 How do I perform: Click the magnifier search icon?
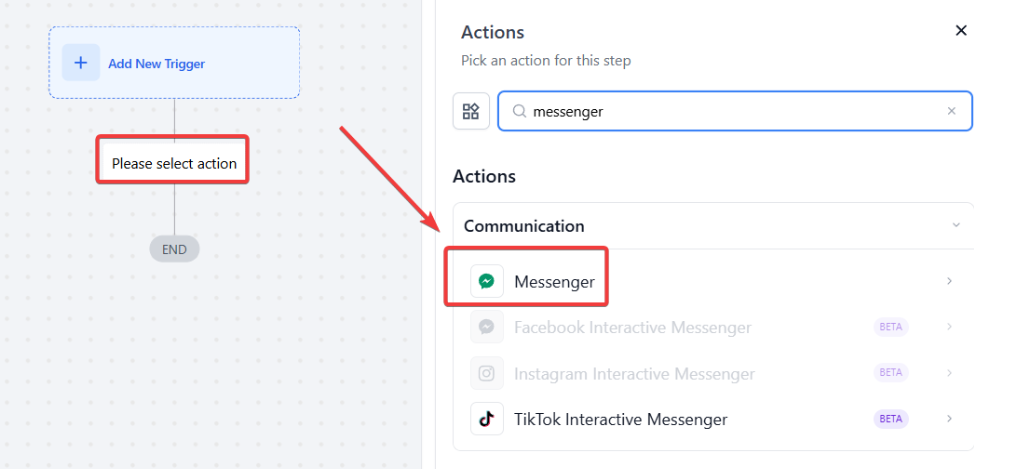519,112
